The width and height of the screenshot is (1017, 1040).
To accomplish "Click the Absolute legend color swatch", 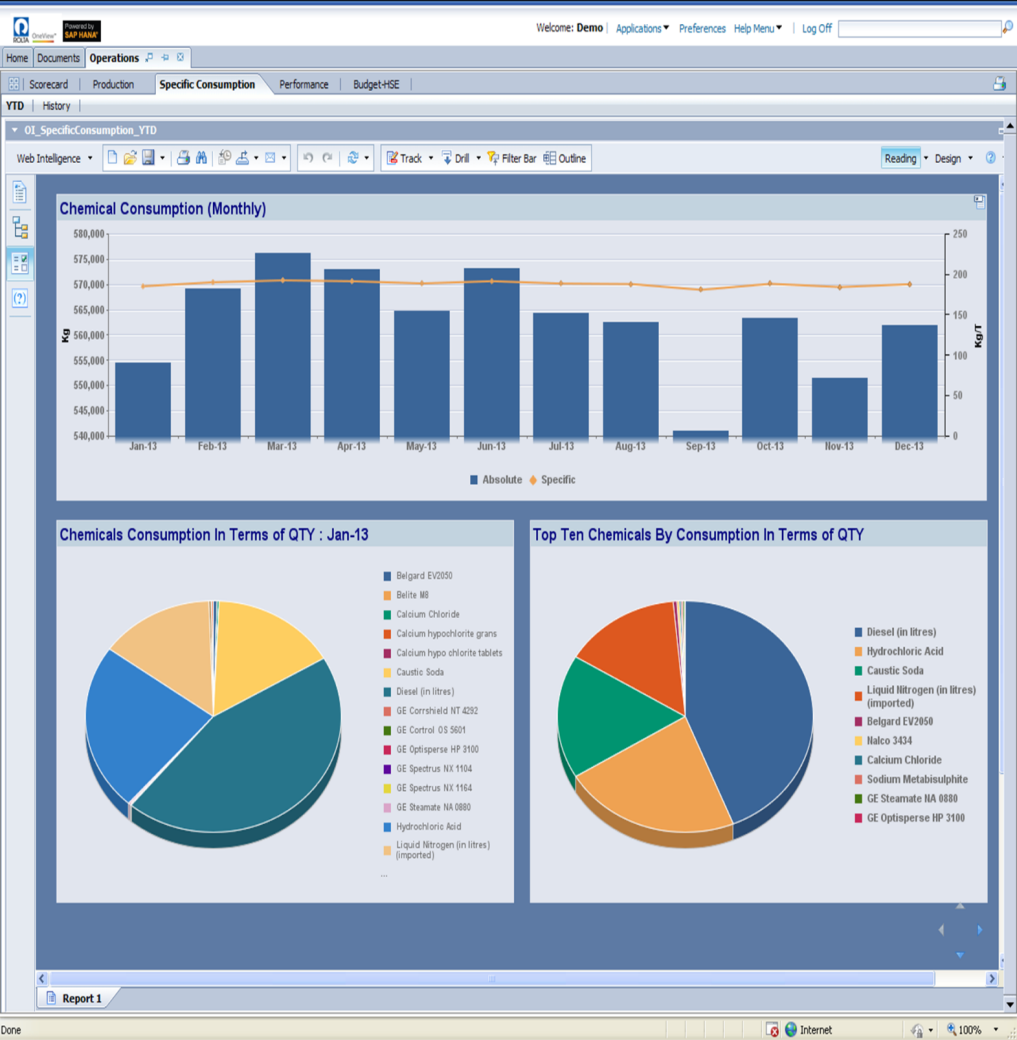I will (474, 480).
